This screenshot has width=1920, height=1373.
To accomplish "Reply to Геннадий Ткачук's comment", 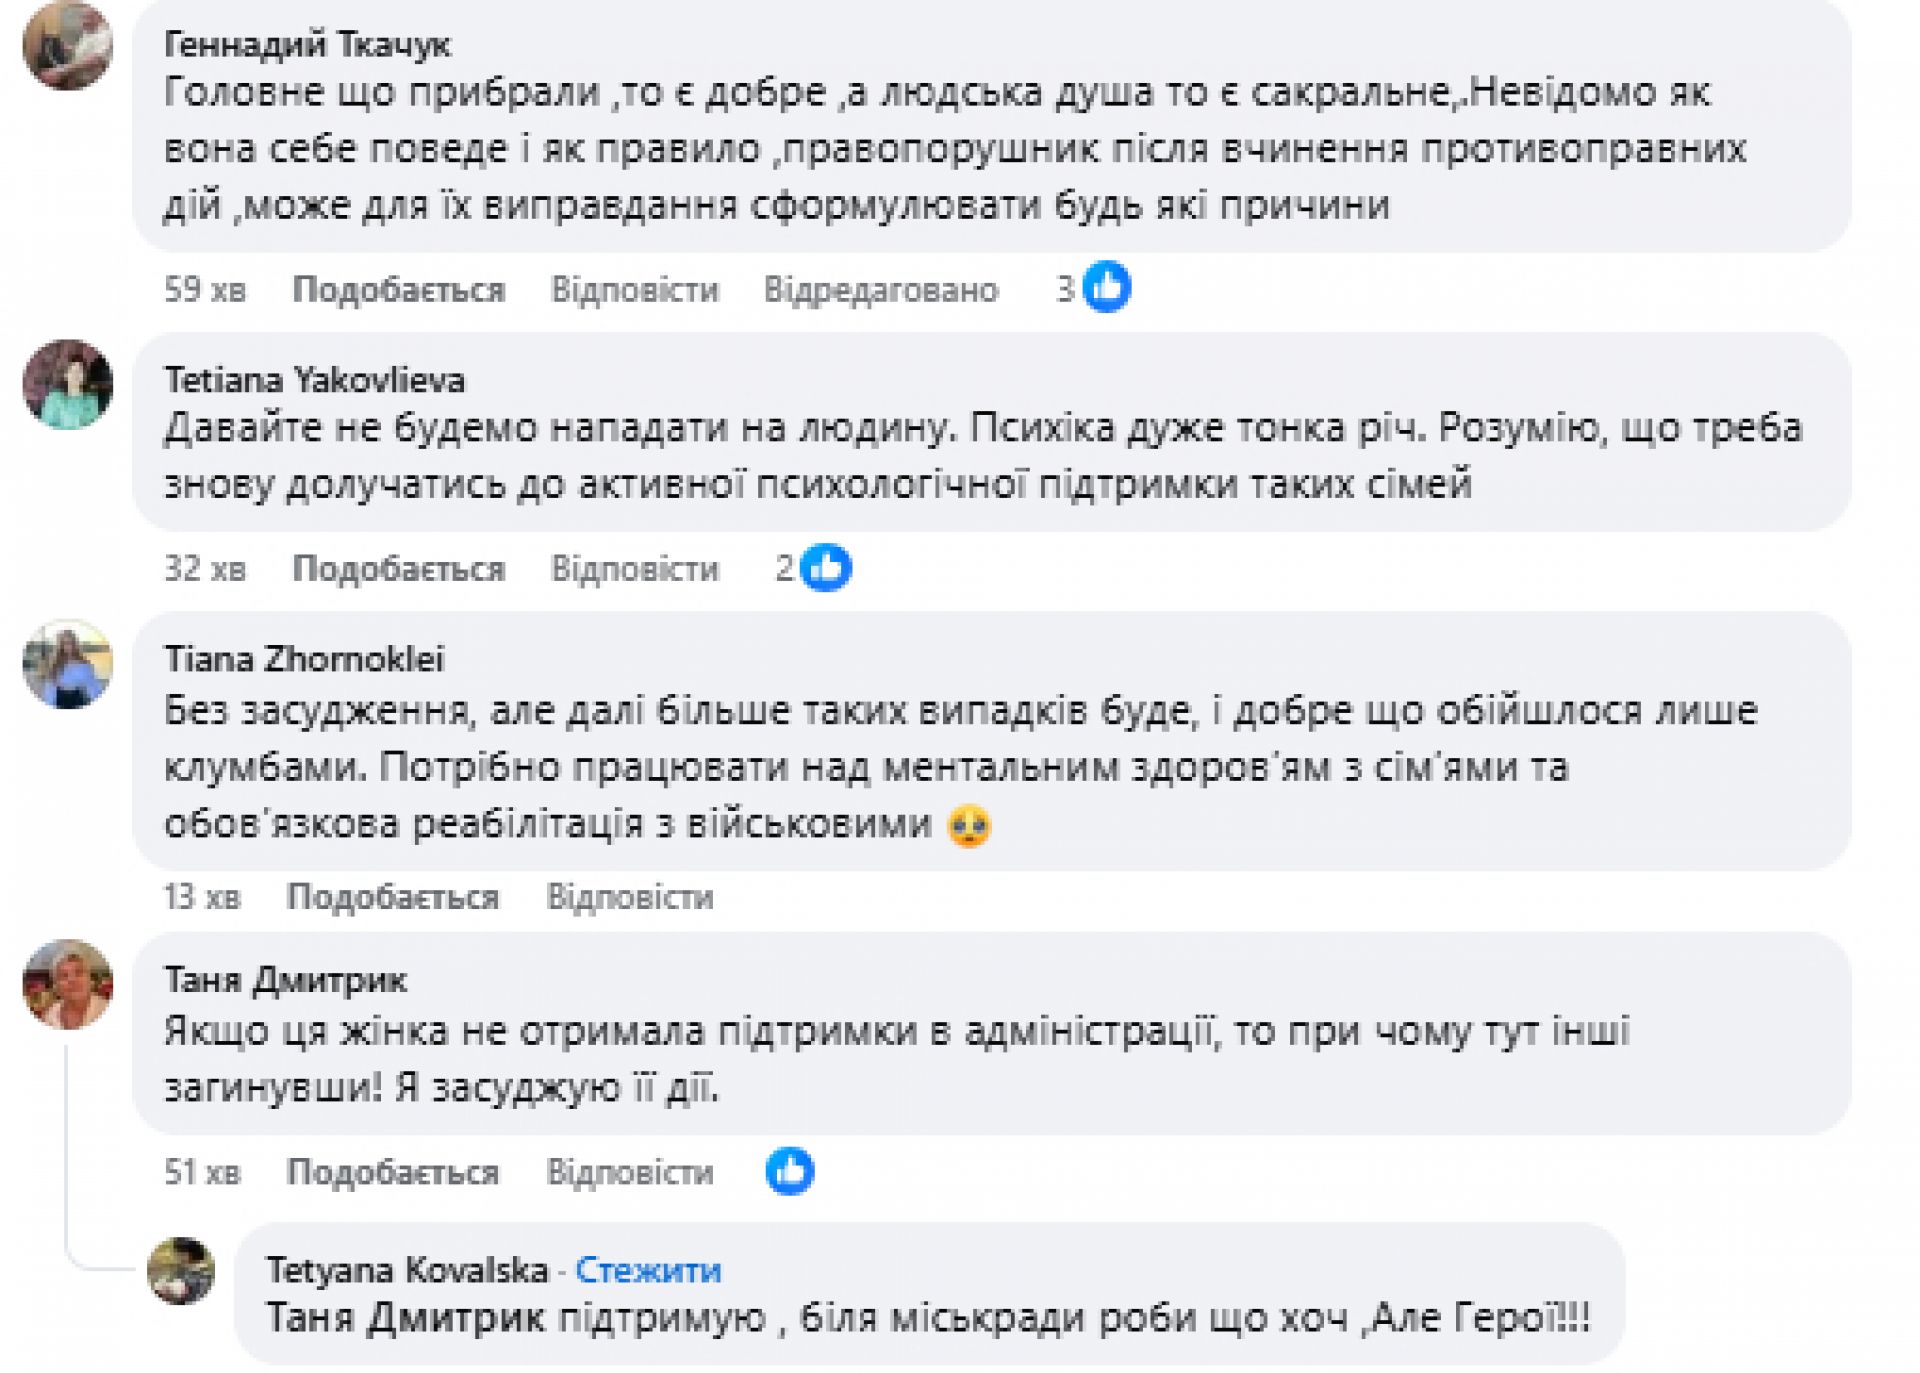I will coord(635,290).
